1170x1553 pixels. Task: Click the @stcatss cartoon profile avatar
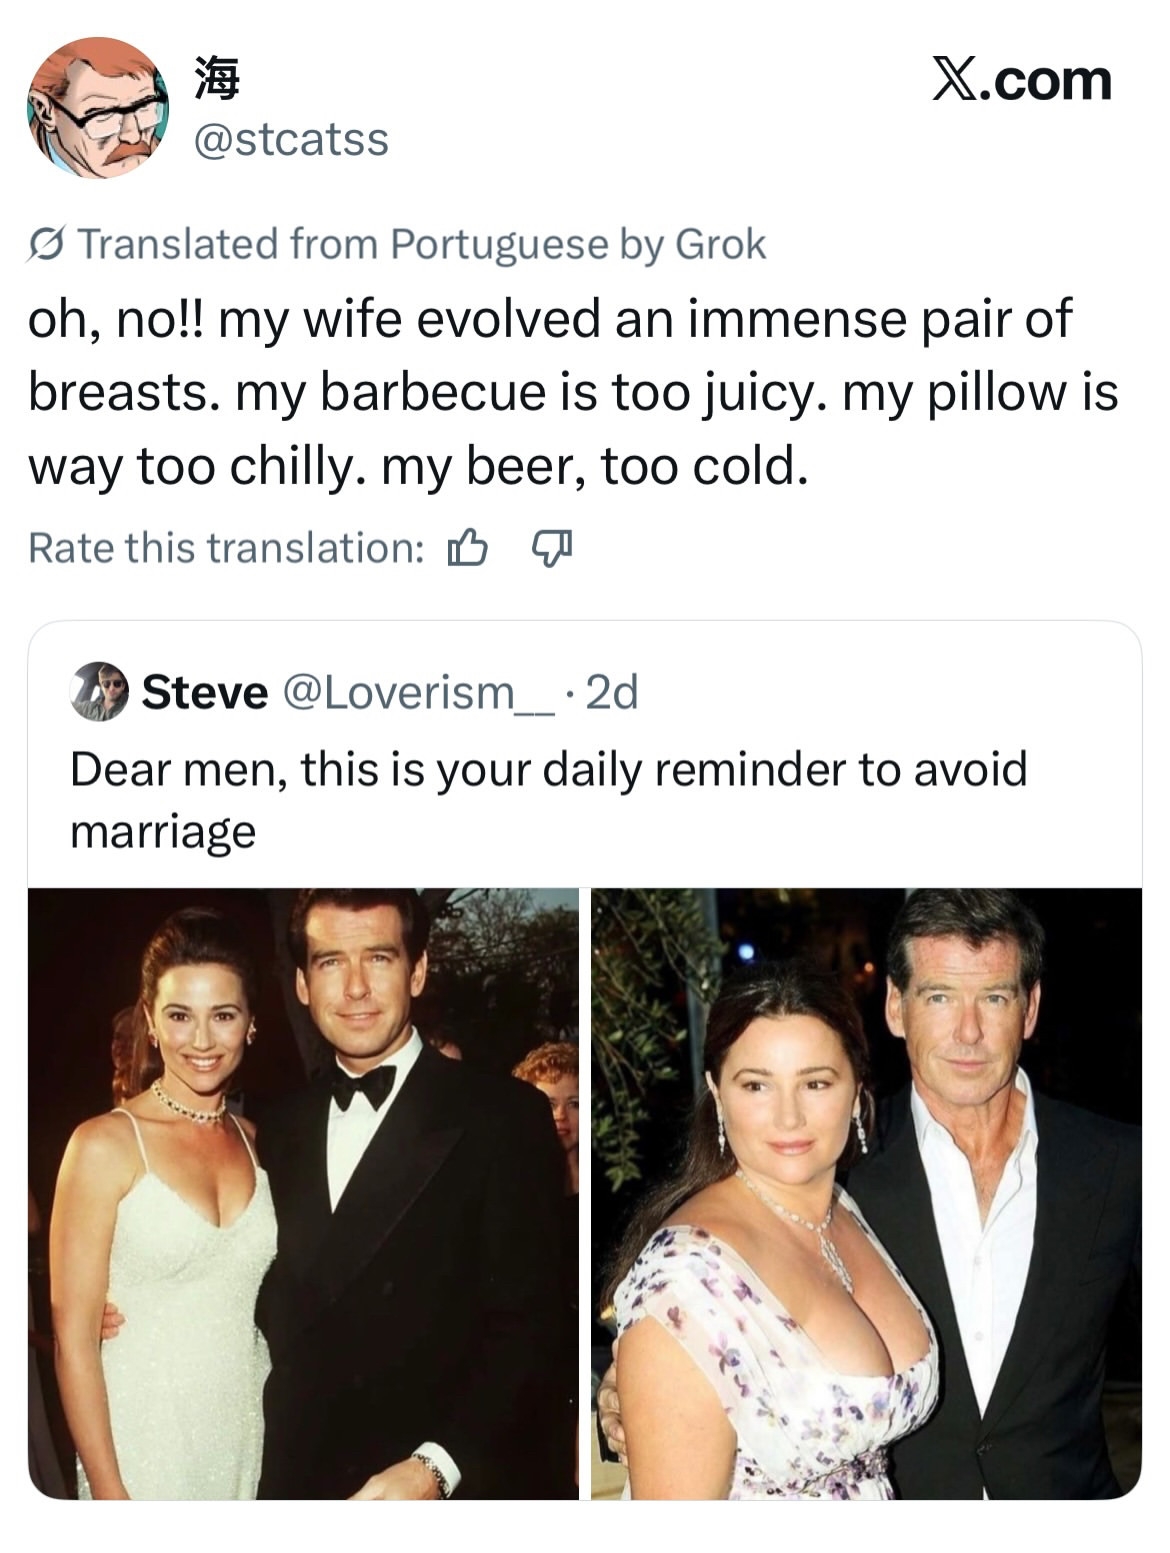pyautogui.click(x=98, y=108)
